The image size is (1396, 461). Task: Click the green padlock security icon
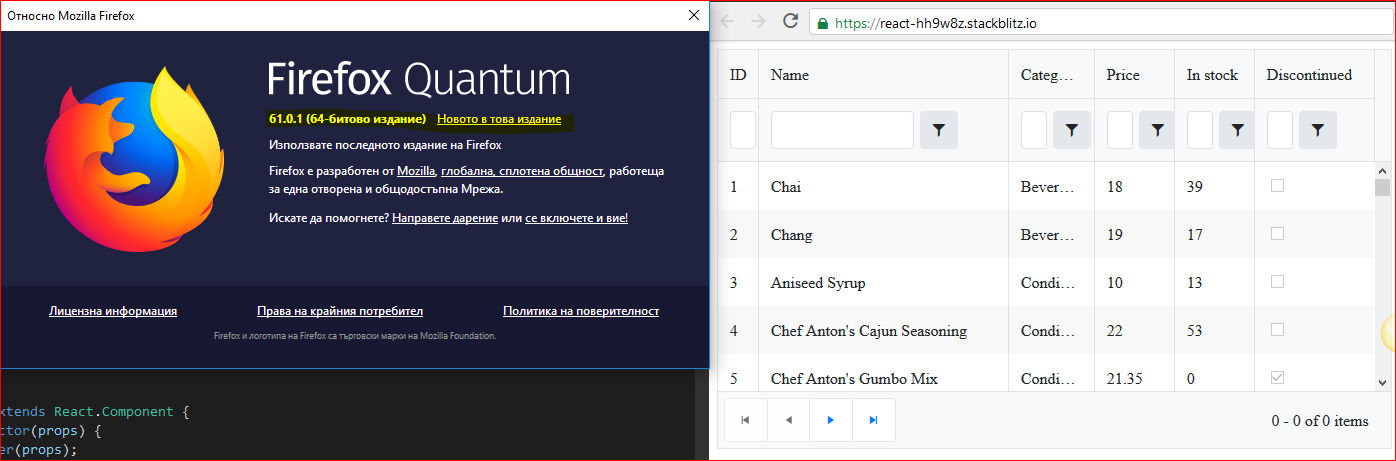click(823, 22)
